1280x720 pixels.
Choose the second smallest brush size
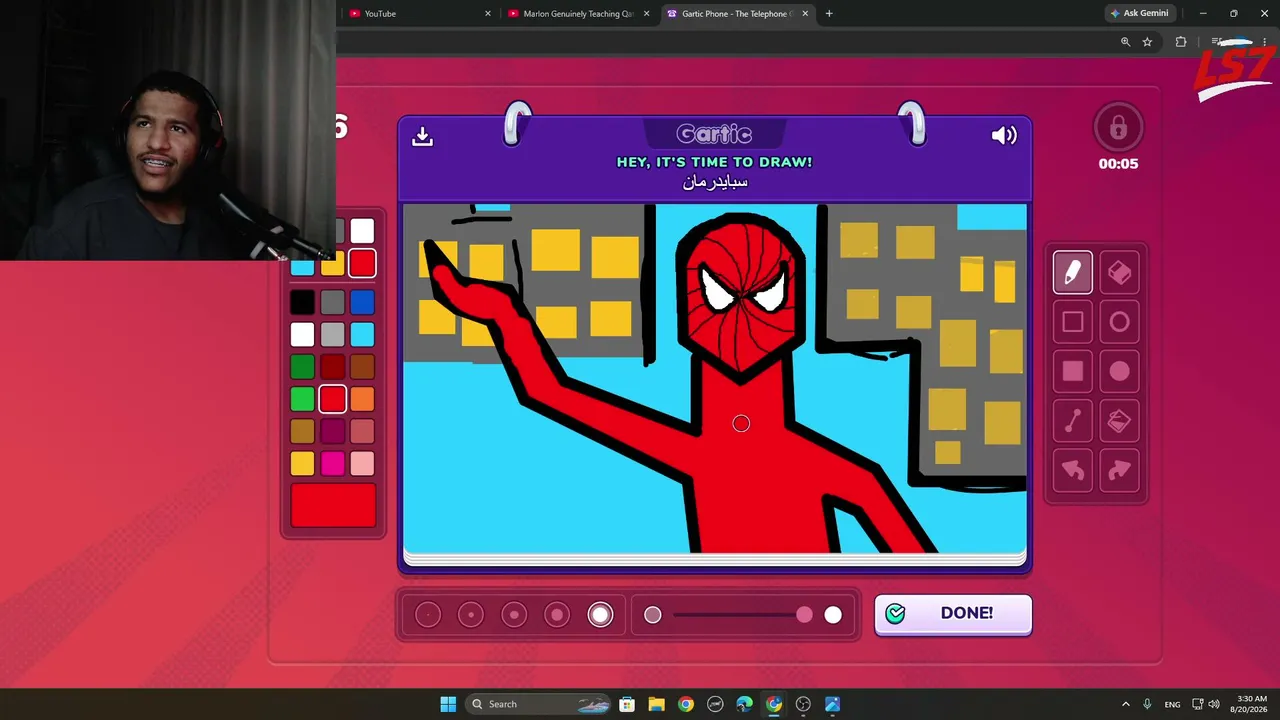point(470,615)
